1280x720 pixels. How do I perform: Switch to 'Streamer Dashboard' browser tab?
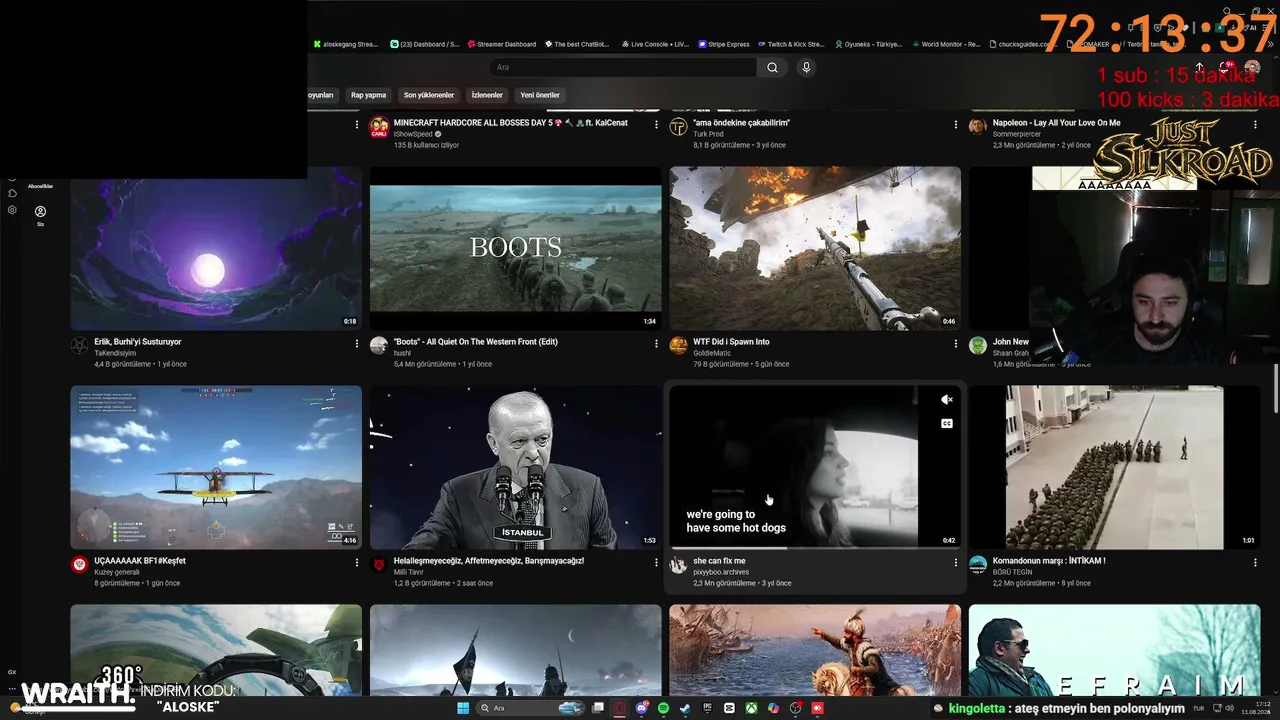click(x=501, y=44)
